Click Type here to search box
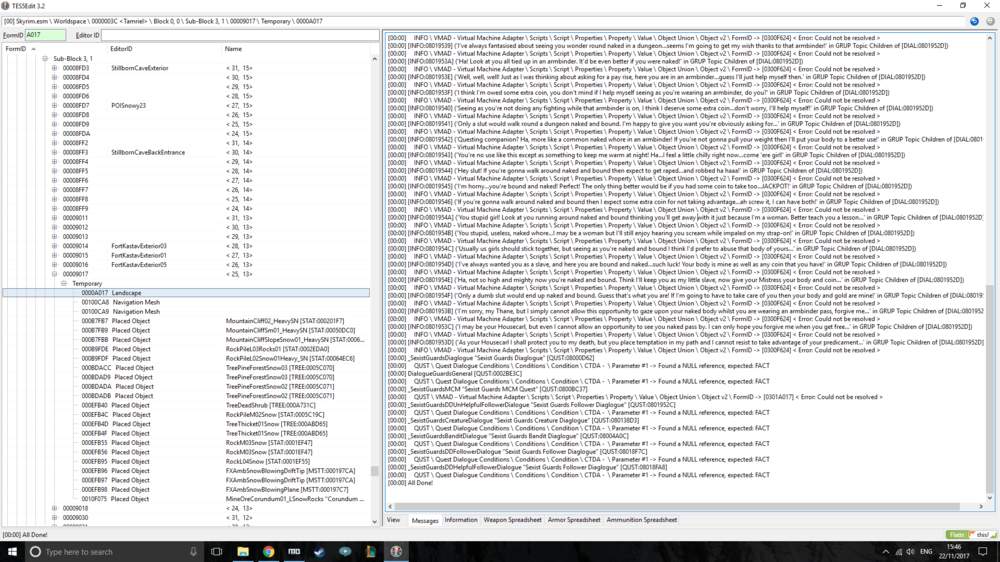The width and height of the screenshot is (1000, 562). pos(115,551)
